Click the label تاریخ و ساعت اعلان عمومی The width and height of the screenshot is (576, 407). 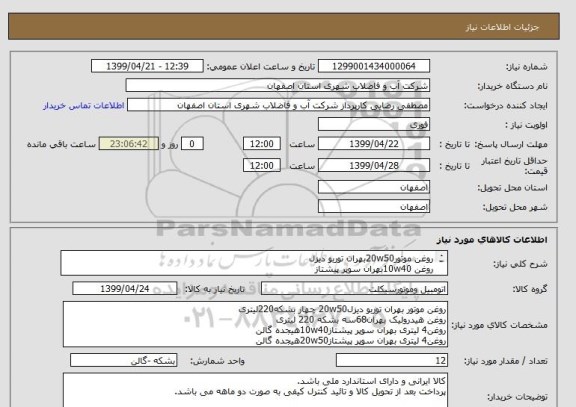[261, 67]
